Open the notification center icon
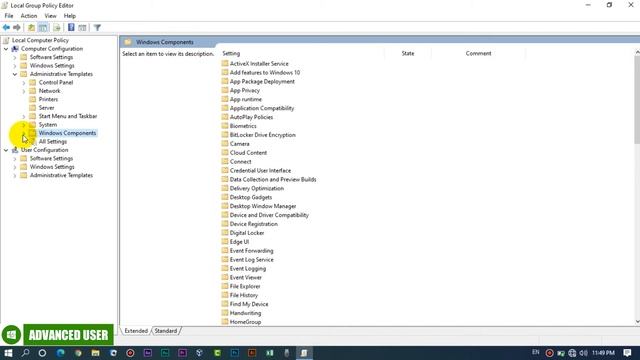 pos(627,353)
